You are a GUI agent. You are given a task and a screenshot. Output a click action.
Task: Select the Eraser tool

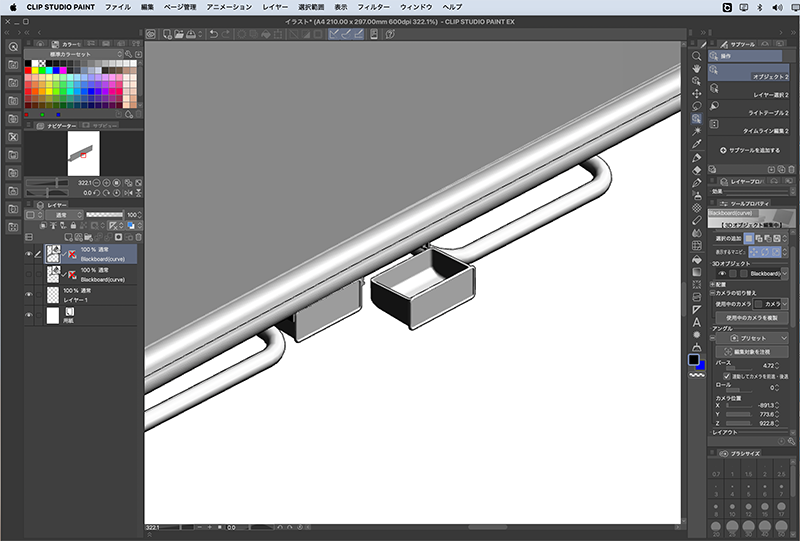coord(696,171)
